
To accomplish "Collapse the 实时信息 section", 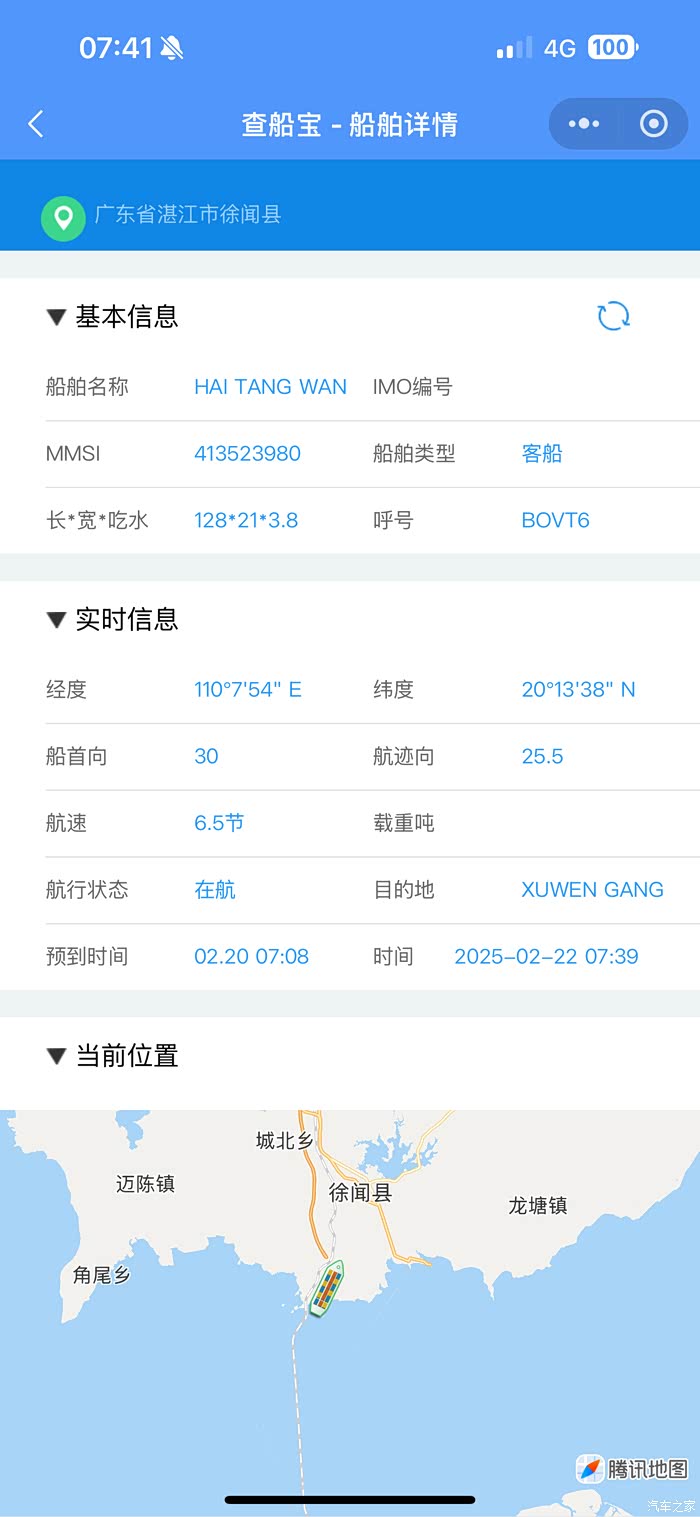I will pos(56,620).
